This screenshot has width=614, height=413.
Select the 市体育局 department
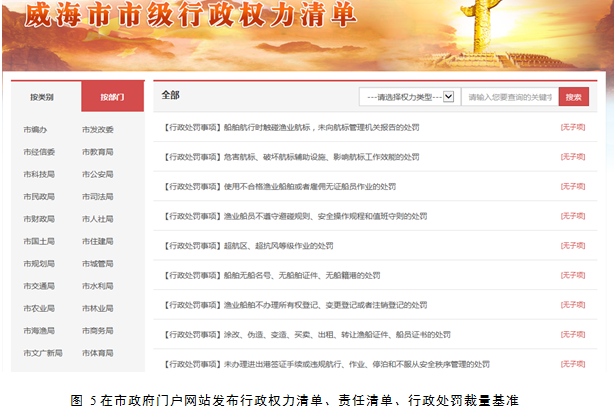tap(97, 353)
